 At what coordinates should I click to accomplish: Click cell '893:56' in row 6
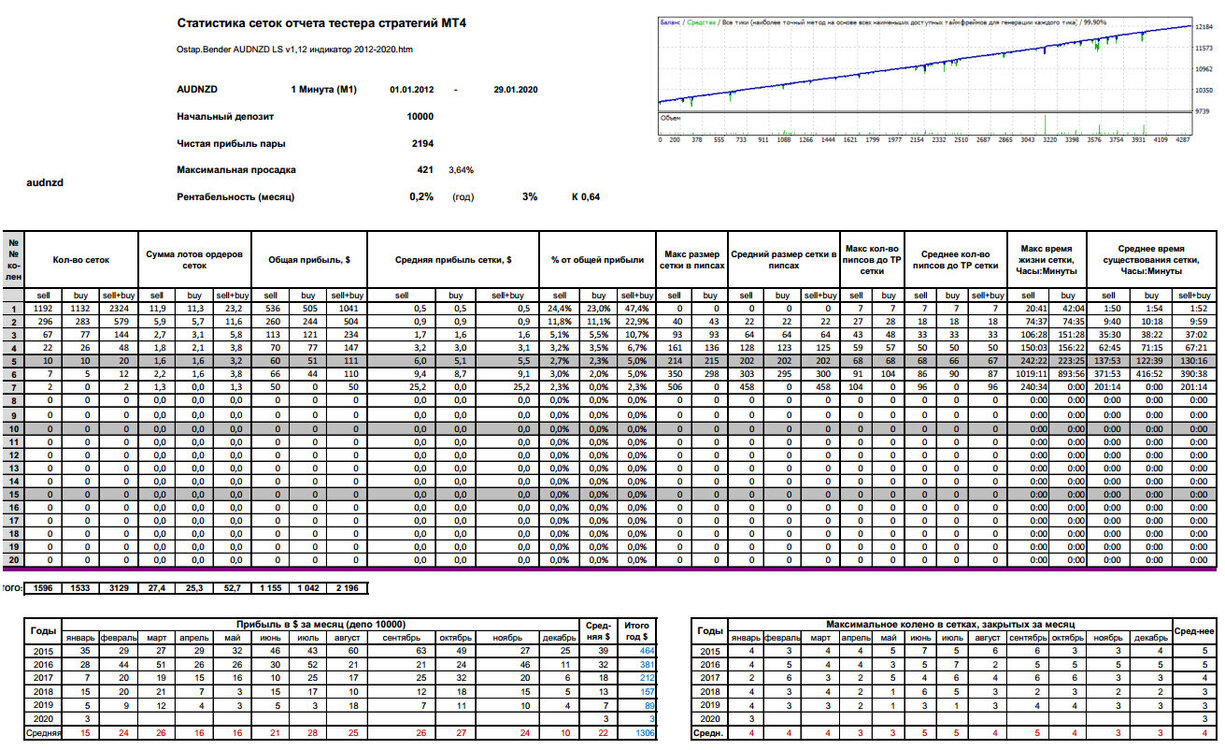(x=1069, y=373)
